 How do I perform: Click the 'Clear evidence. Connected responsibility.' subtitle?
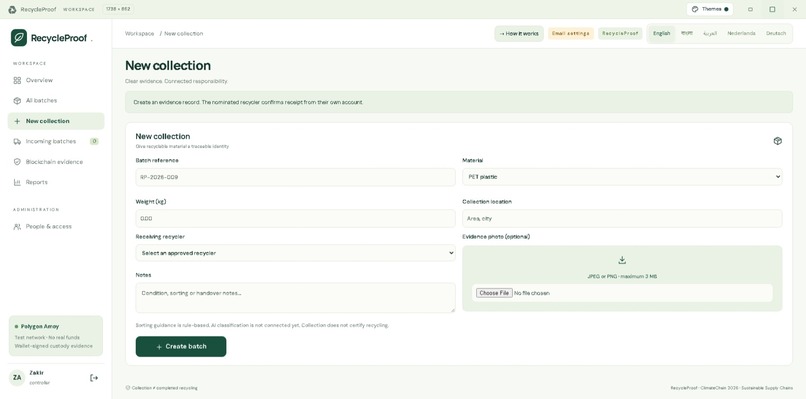pyautogui.click(x=176, y=81)
